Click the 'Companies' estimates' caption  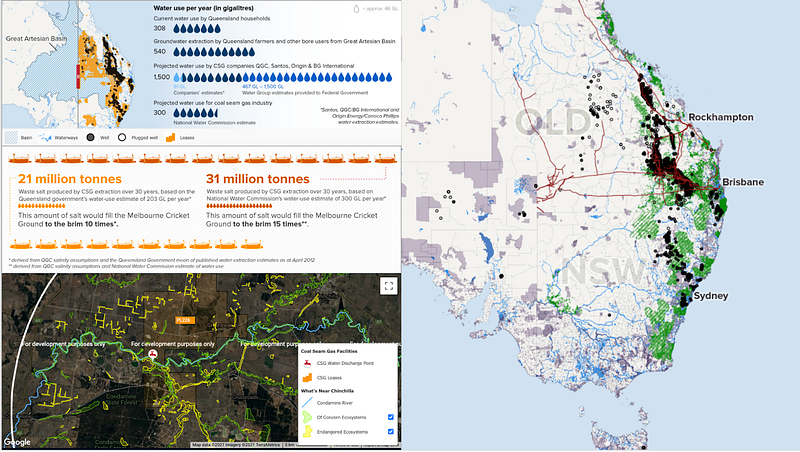pyautogui.click(x=198, y=93)
